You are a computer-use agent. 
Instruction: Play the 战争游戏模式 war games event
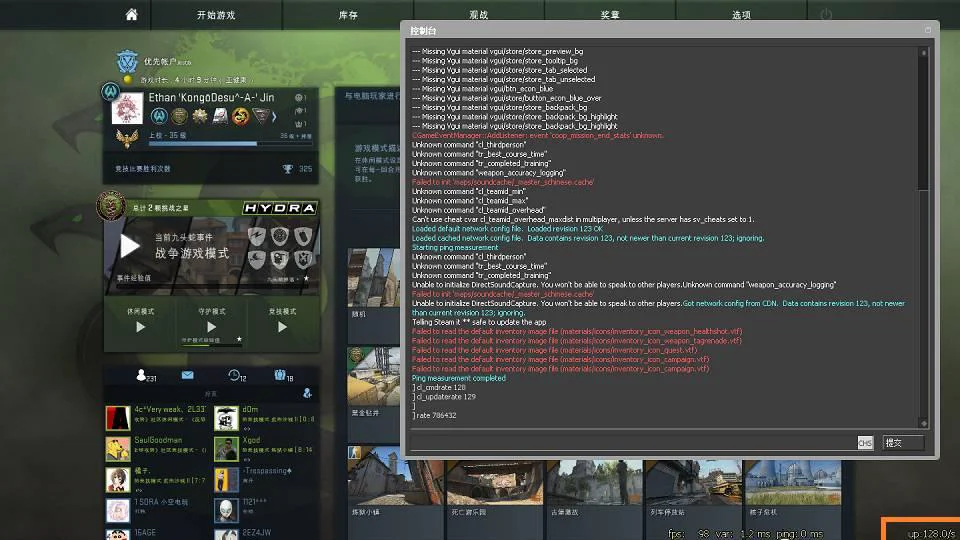tap(129, 246)
